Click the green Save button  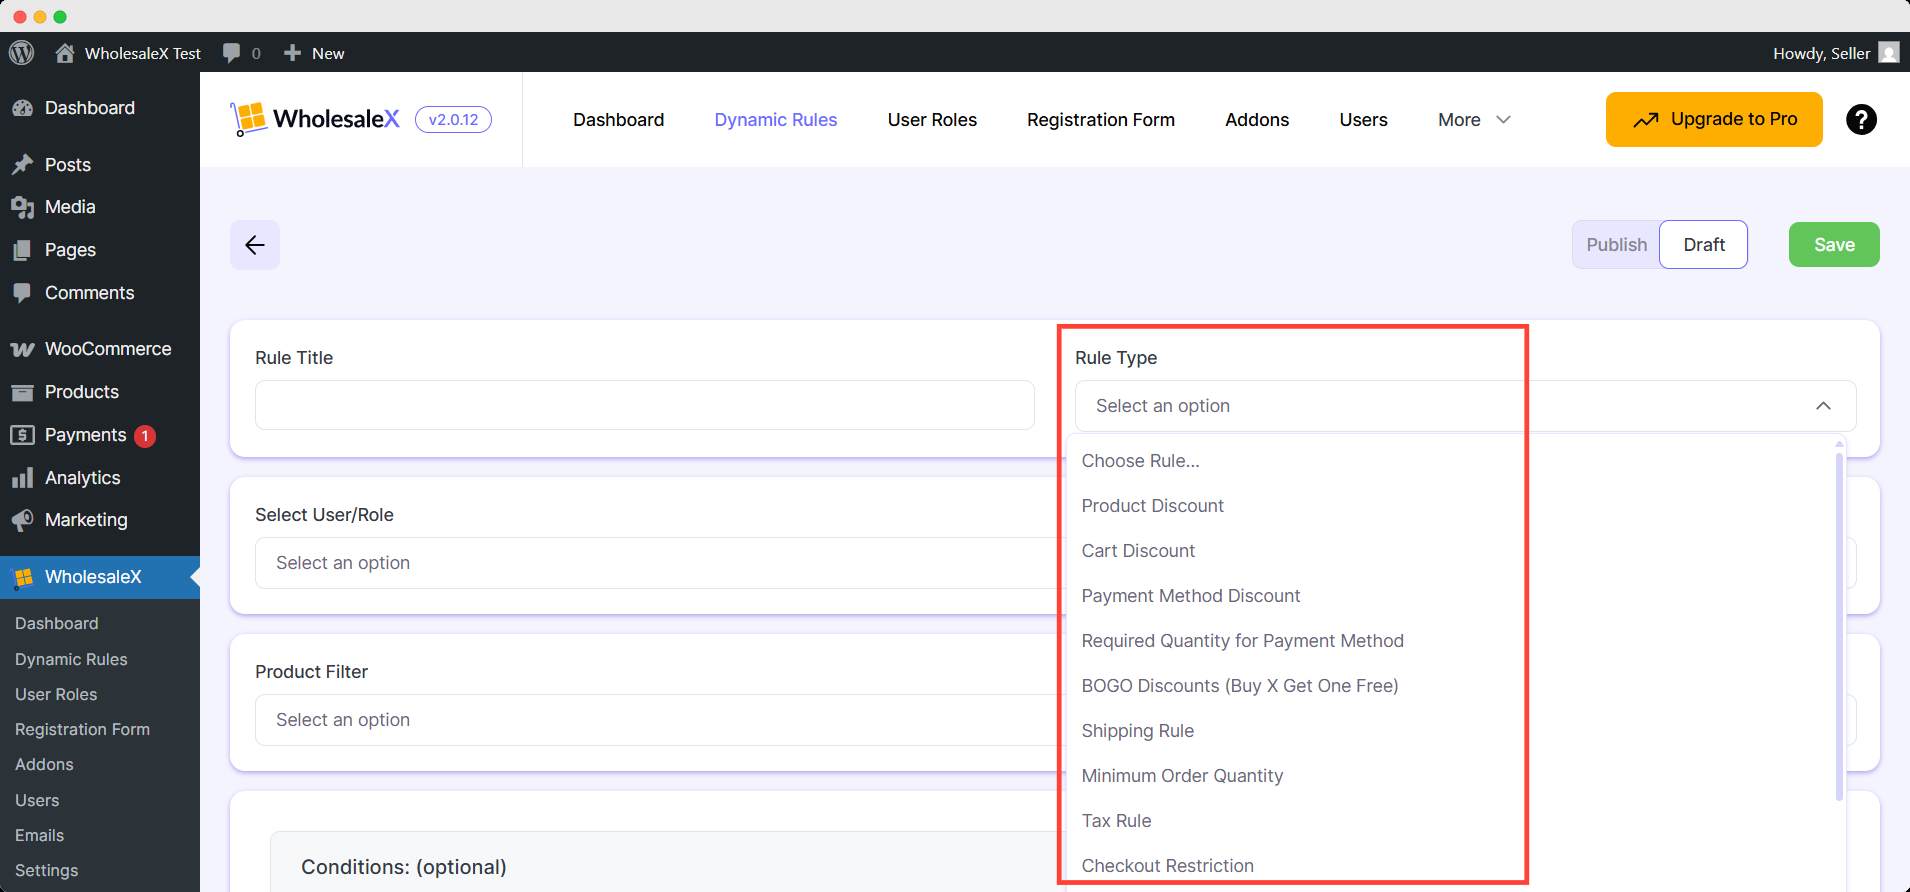point(1834,245)
